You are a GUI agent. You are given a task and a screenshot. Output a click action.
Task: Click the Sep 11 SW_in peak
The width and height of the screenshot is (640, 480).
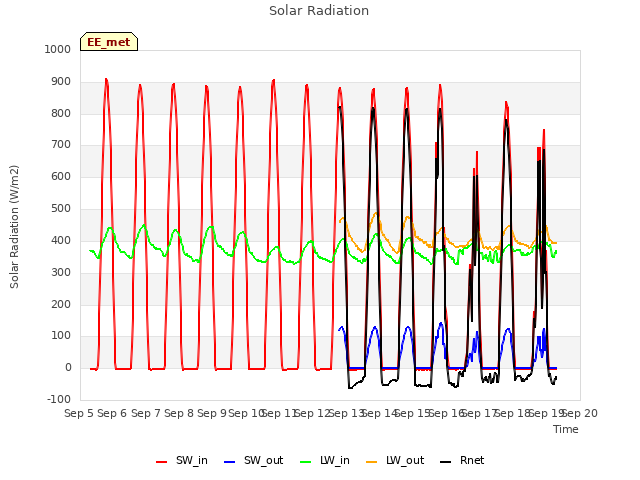click(x=273, y=80)
